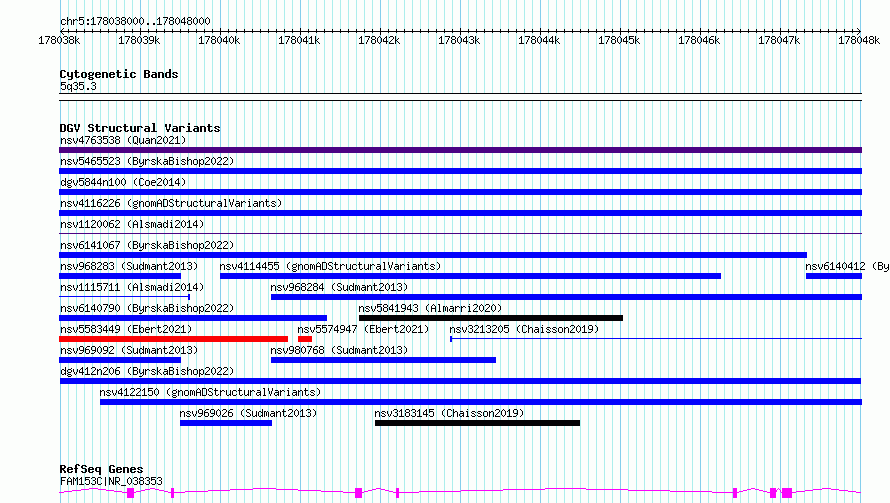Click nsv5465523 (ByrskaBishop2022) label
890x503 pixels.
pyautogui.click(x=147, y=161)
